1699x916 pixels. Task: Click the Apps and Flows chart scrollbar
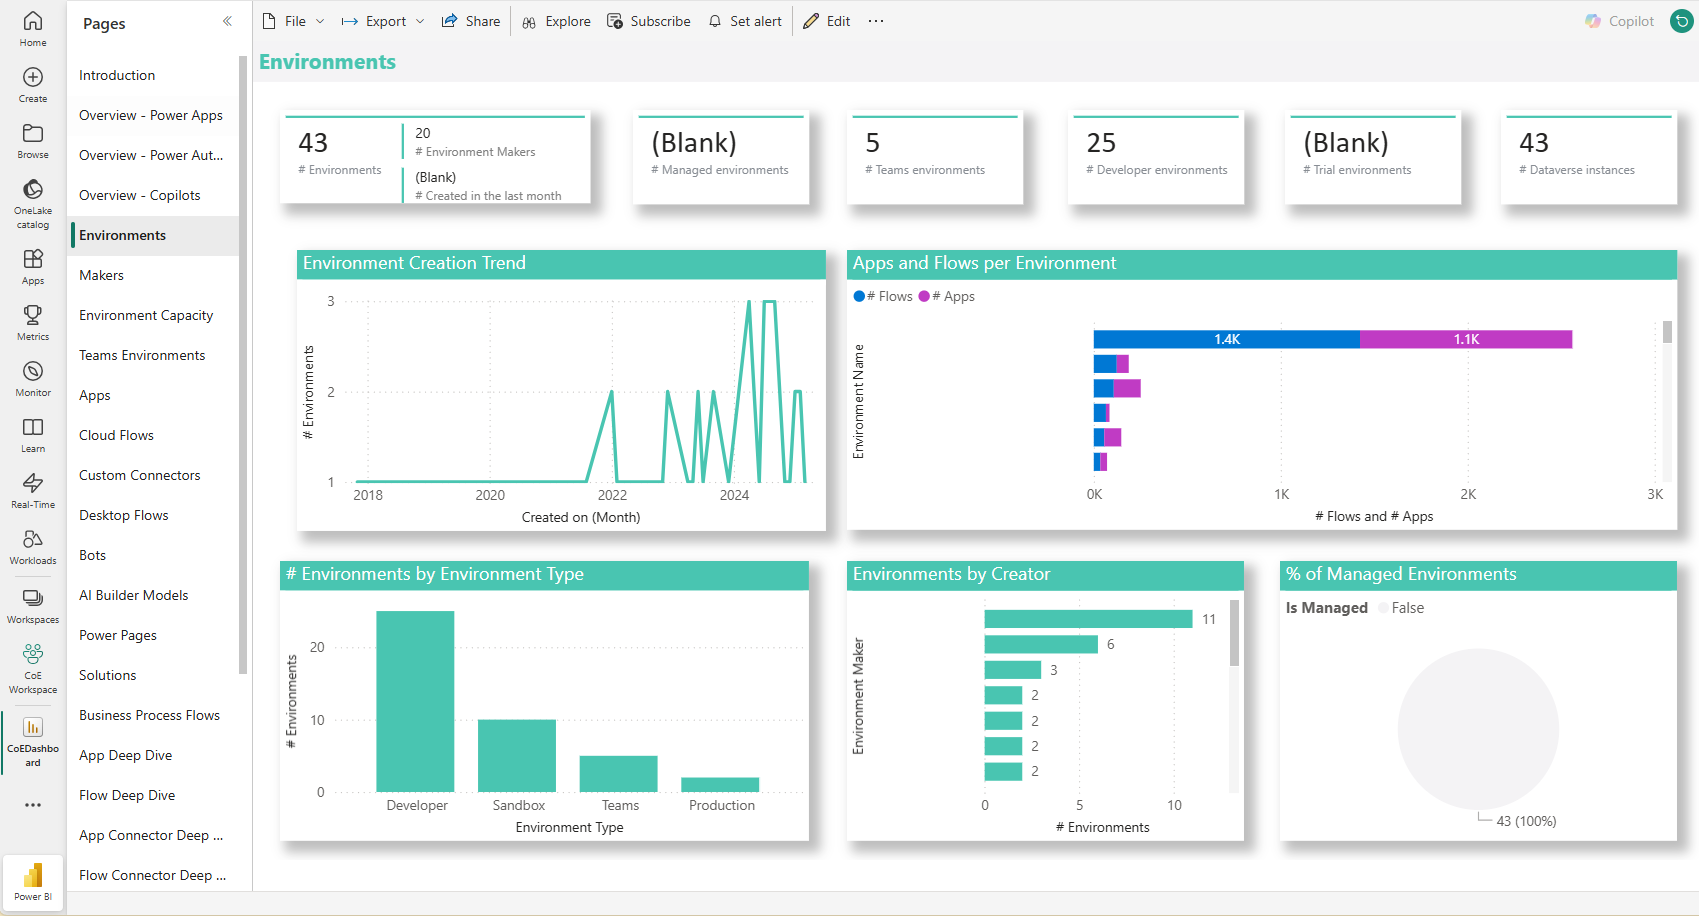click(x=1667, y=332)
